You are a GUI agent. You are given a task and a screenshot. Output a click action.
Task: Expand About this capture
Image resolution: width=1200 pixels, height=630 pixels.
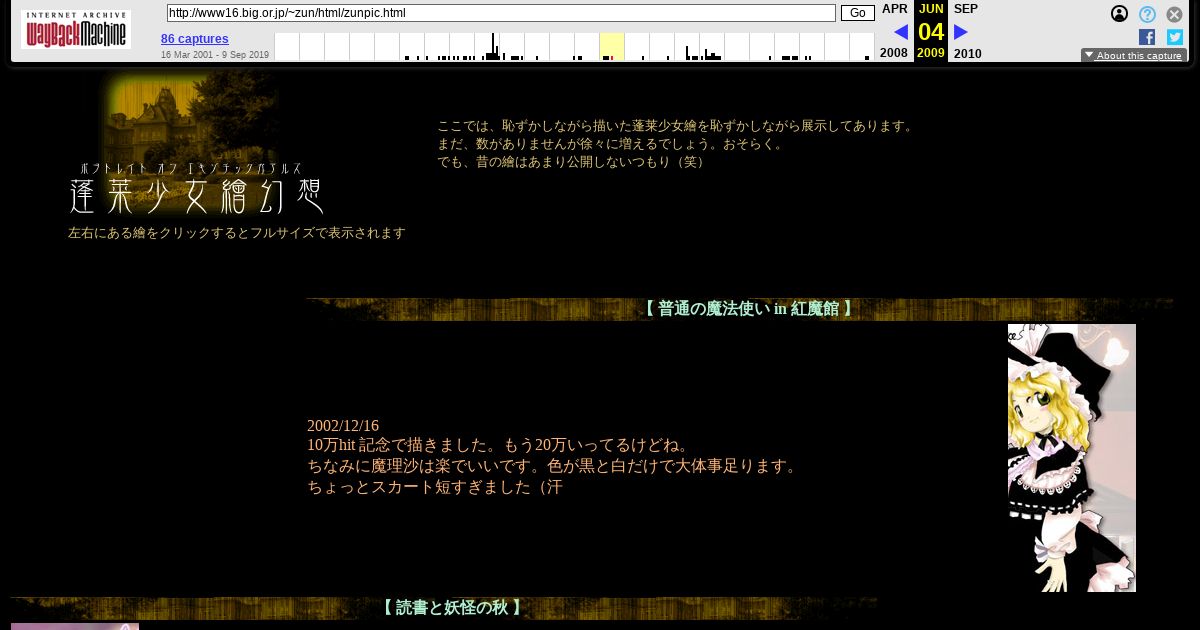pos(1134,56)
